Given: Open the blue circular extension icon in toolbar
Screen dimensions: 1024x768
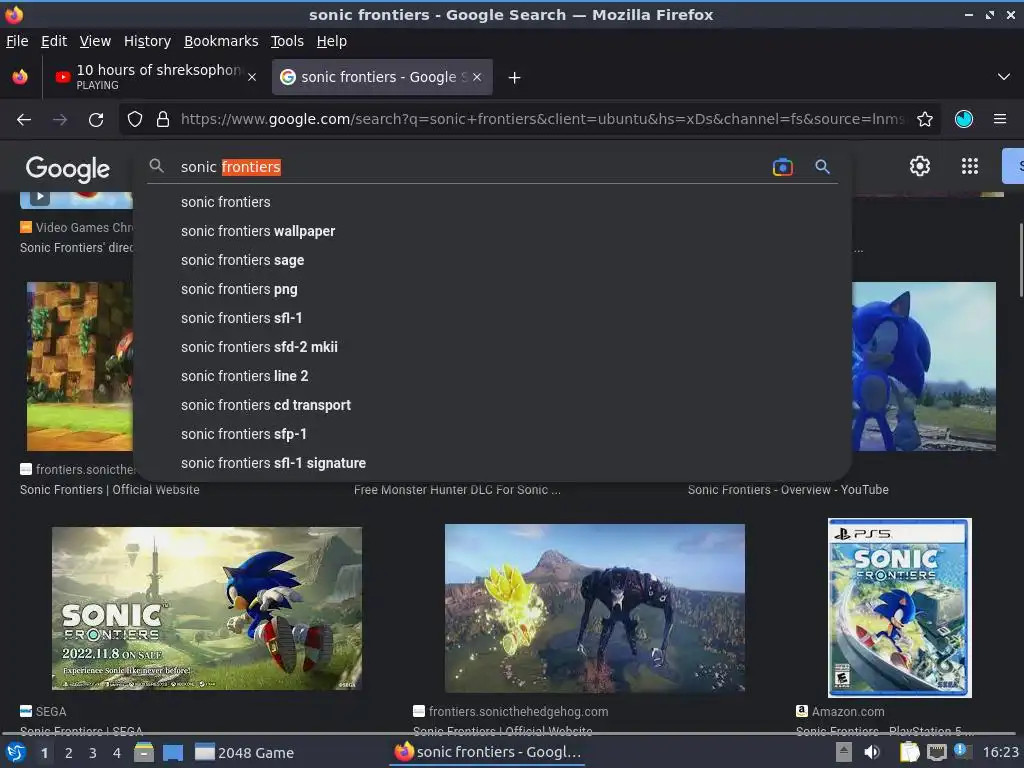Looking at the screenshot, I should 964,119.
